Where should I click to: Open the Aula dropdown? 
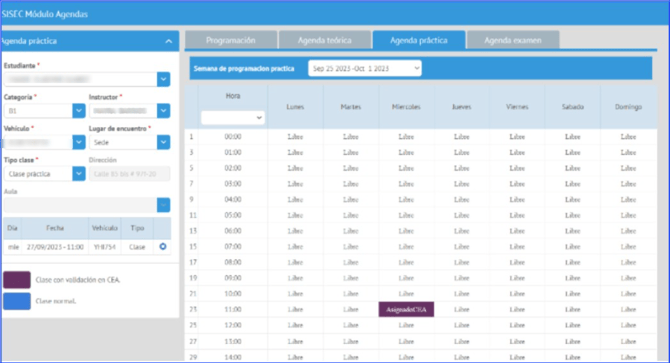163,205
